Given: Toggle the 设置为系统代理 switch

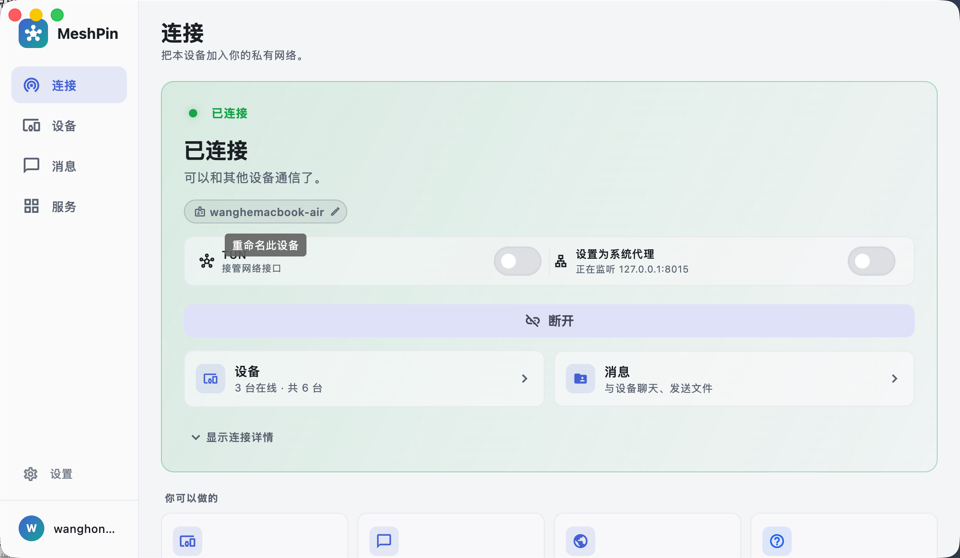Looking at the screenshot, I should [x=871, y=261].
